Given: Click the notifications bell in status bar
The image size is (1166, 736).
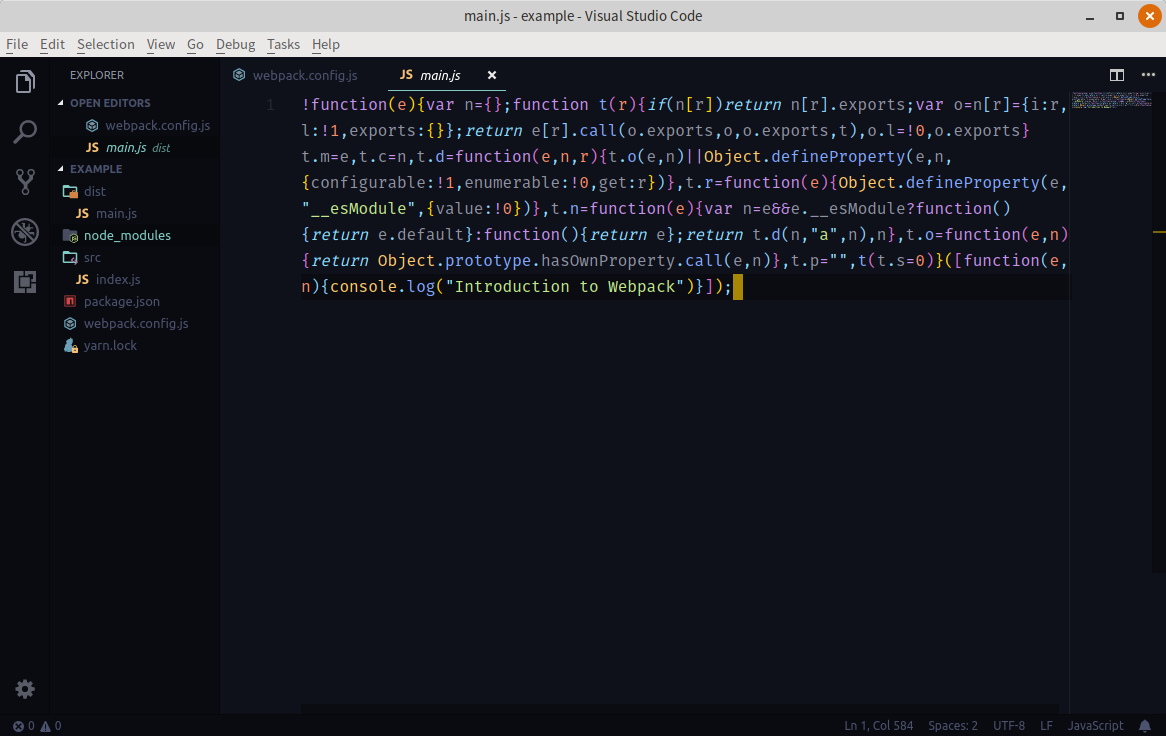Looking at the screenshot, I should point(1145,726).
